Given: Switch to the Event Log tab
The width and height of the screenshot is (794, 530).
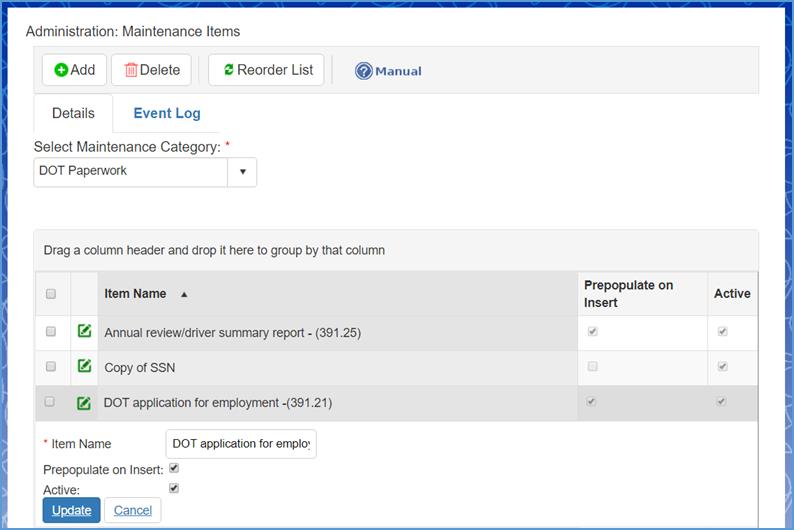Looking at the screenshot, I should [167, 114].
